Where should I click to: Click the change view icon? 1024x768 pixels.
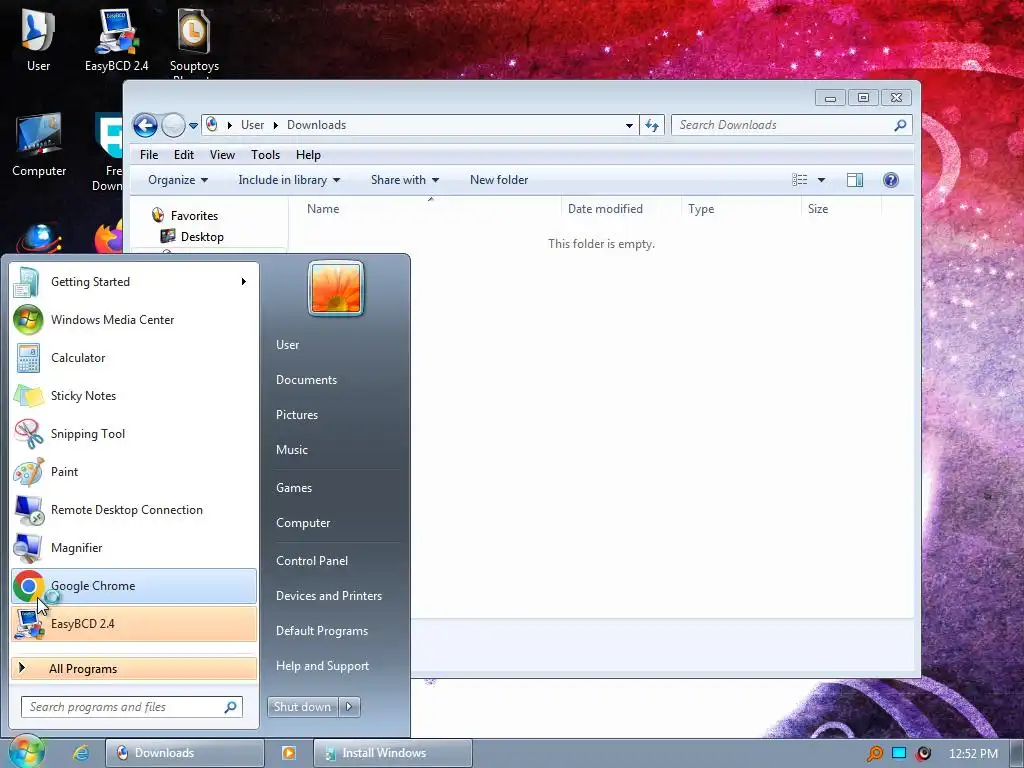point(799,180)
